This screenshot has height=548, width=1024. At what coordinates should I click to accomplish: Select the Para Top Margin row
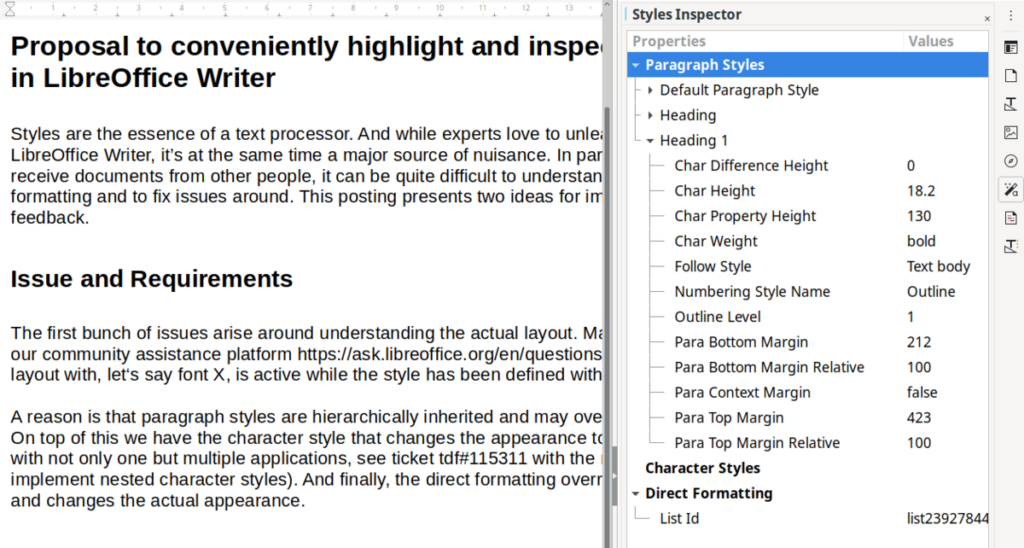coord(808,418)
